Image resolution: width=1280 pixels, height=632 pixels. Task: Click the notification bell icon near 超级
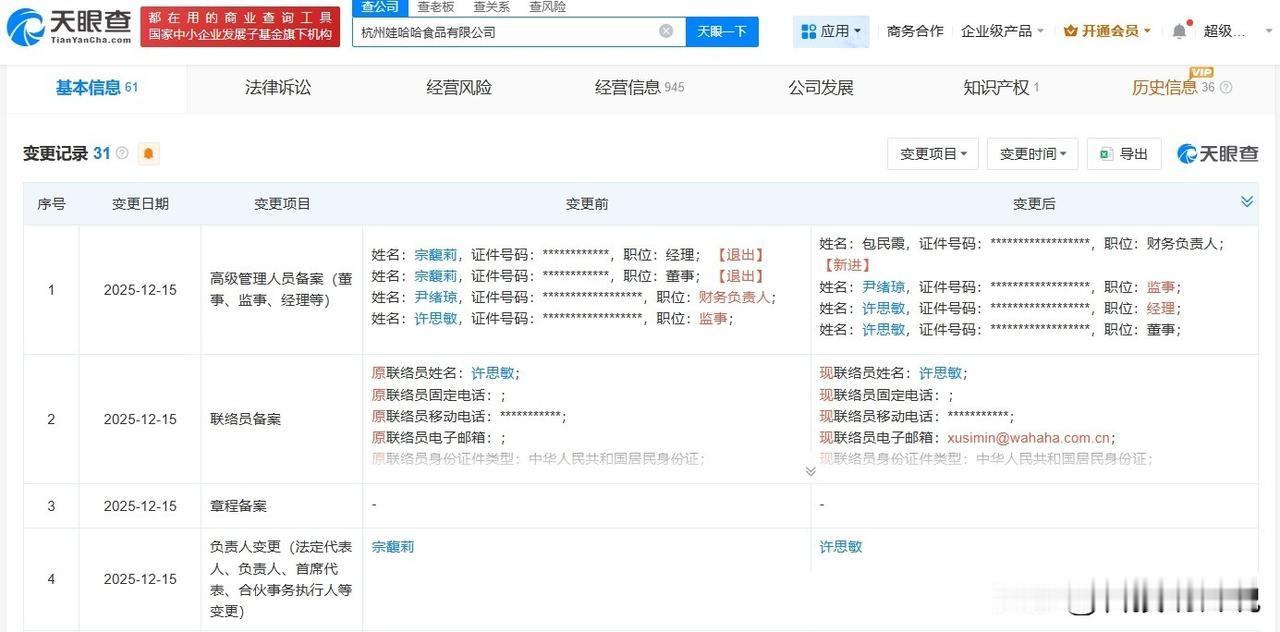pos(1179,31)
